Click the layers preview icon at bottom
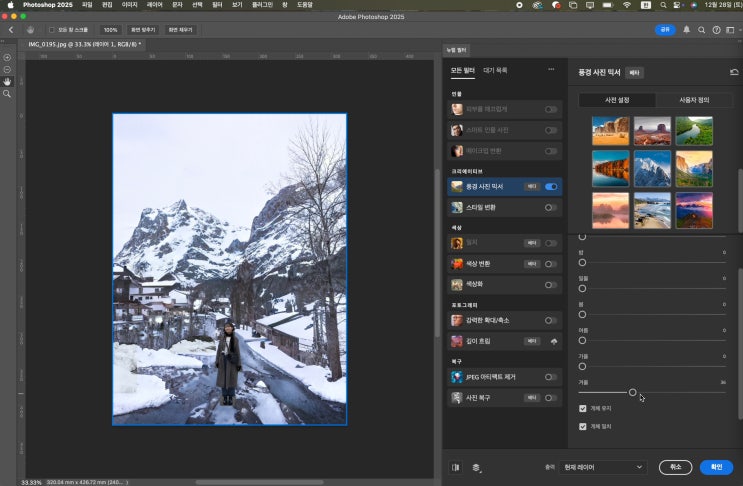 tap(477, 467)
